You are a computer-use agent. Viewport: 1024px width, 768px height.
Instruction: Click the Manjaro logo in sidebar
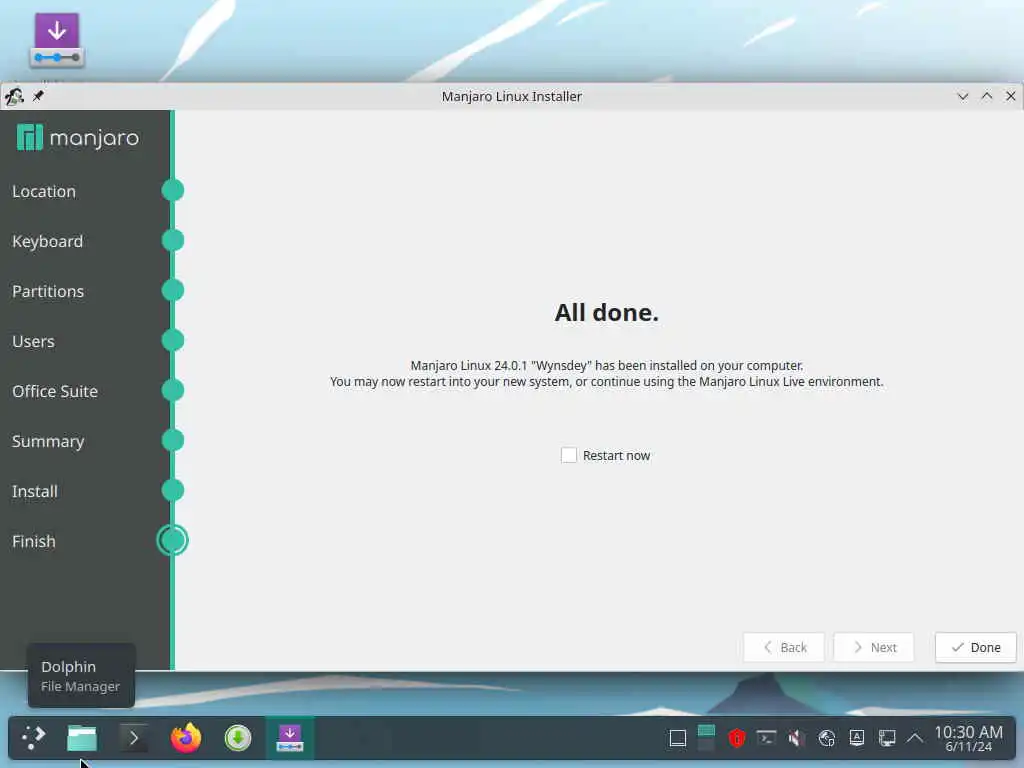point(78,138)
